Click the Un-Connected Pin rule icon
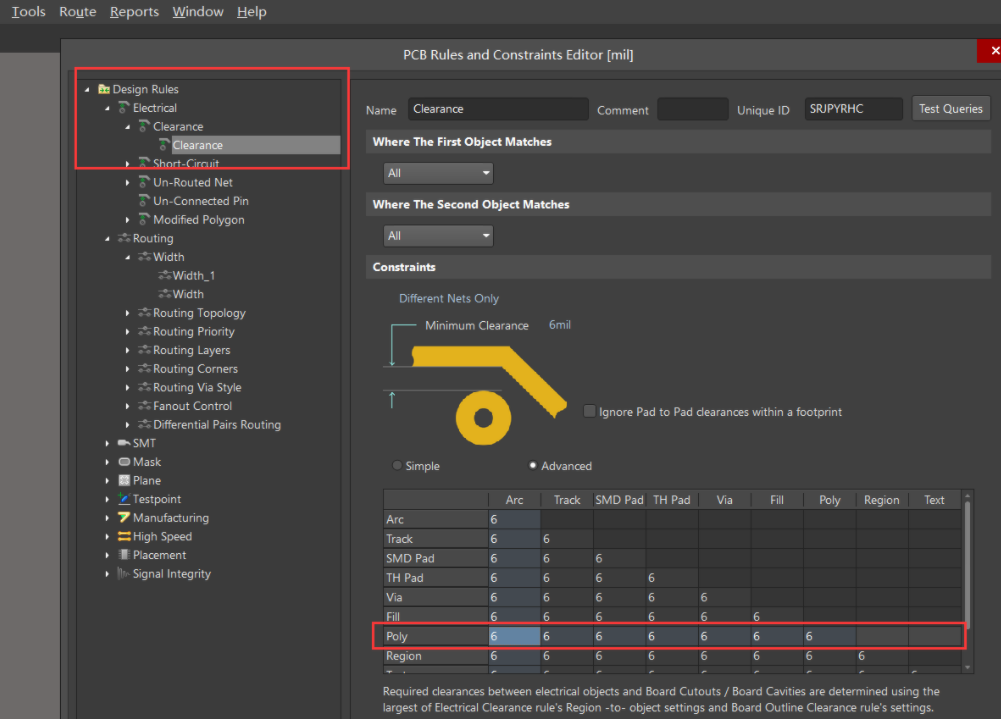 click(x=144, y=201)
